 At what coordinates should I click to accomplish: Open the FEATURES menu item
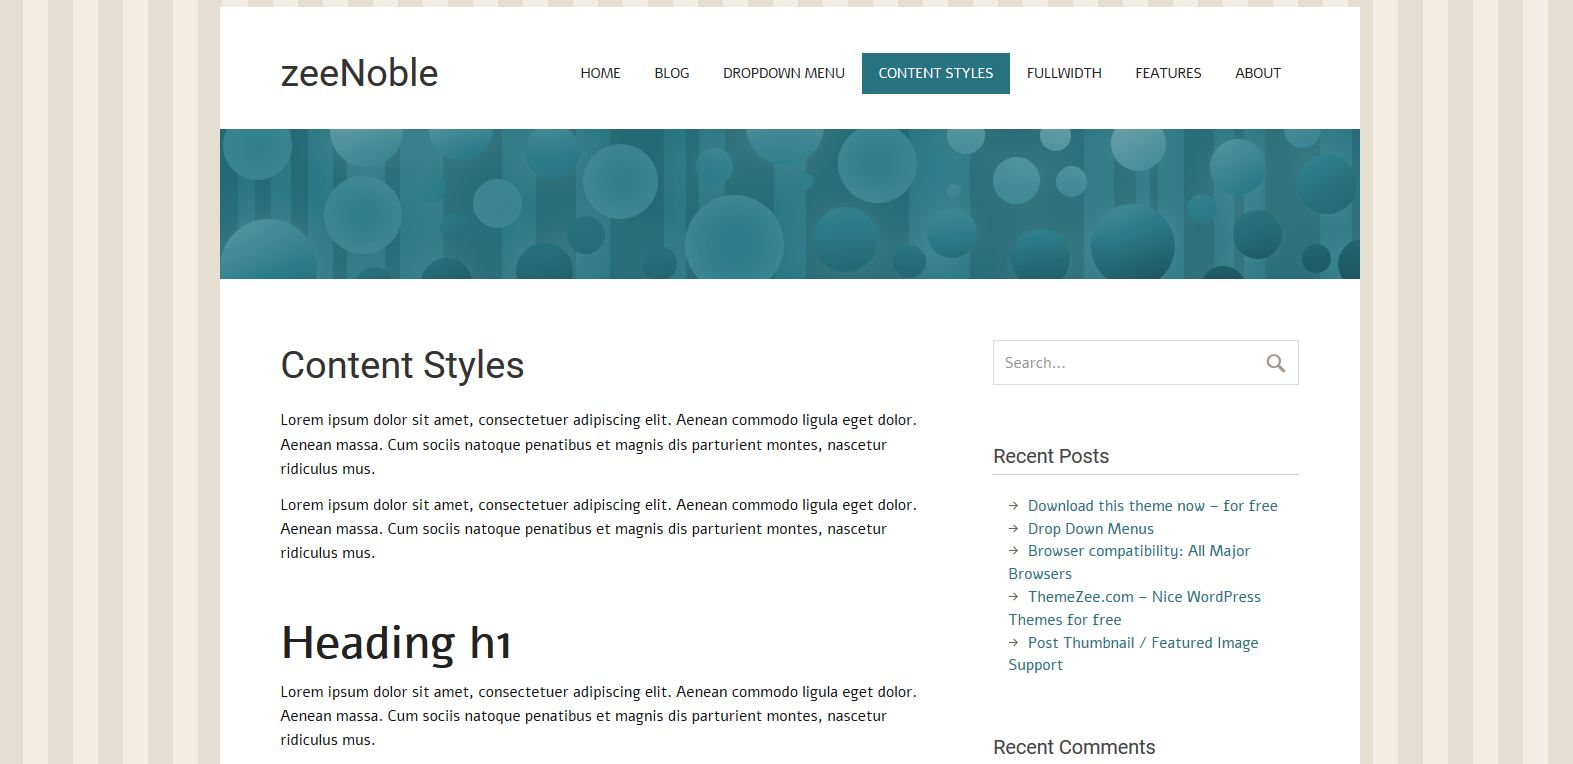[1168, 73]
